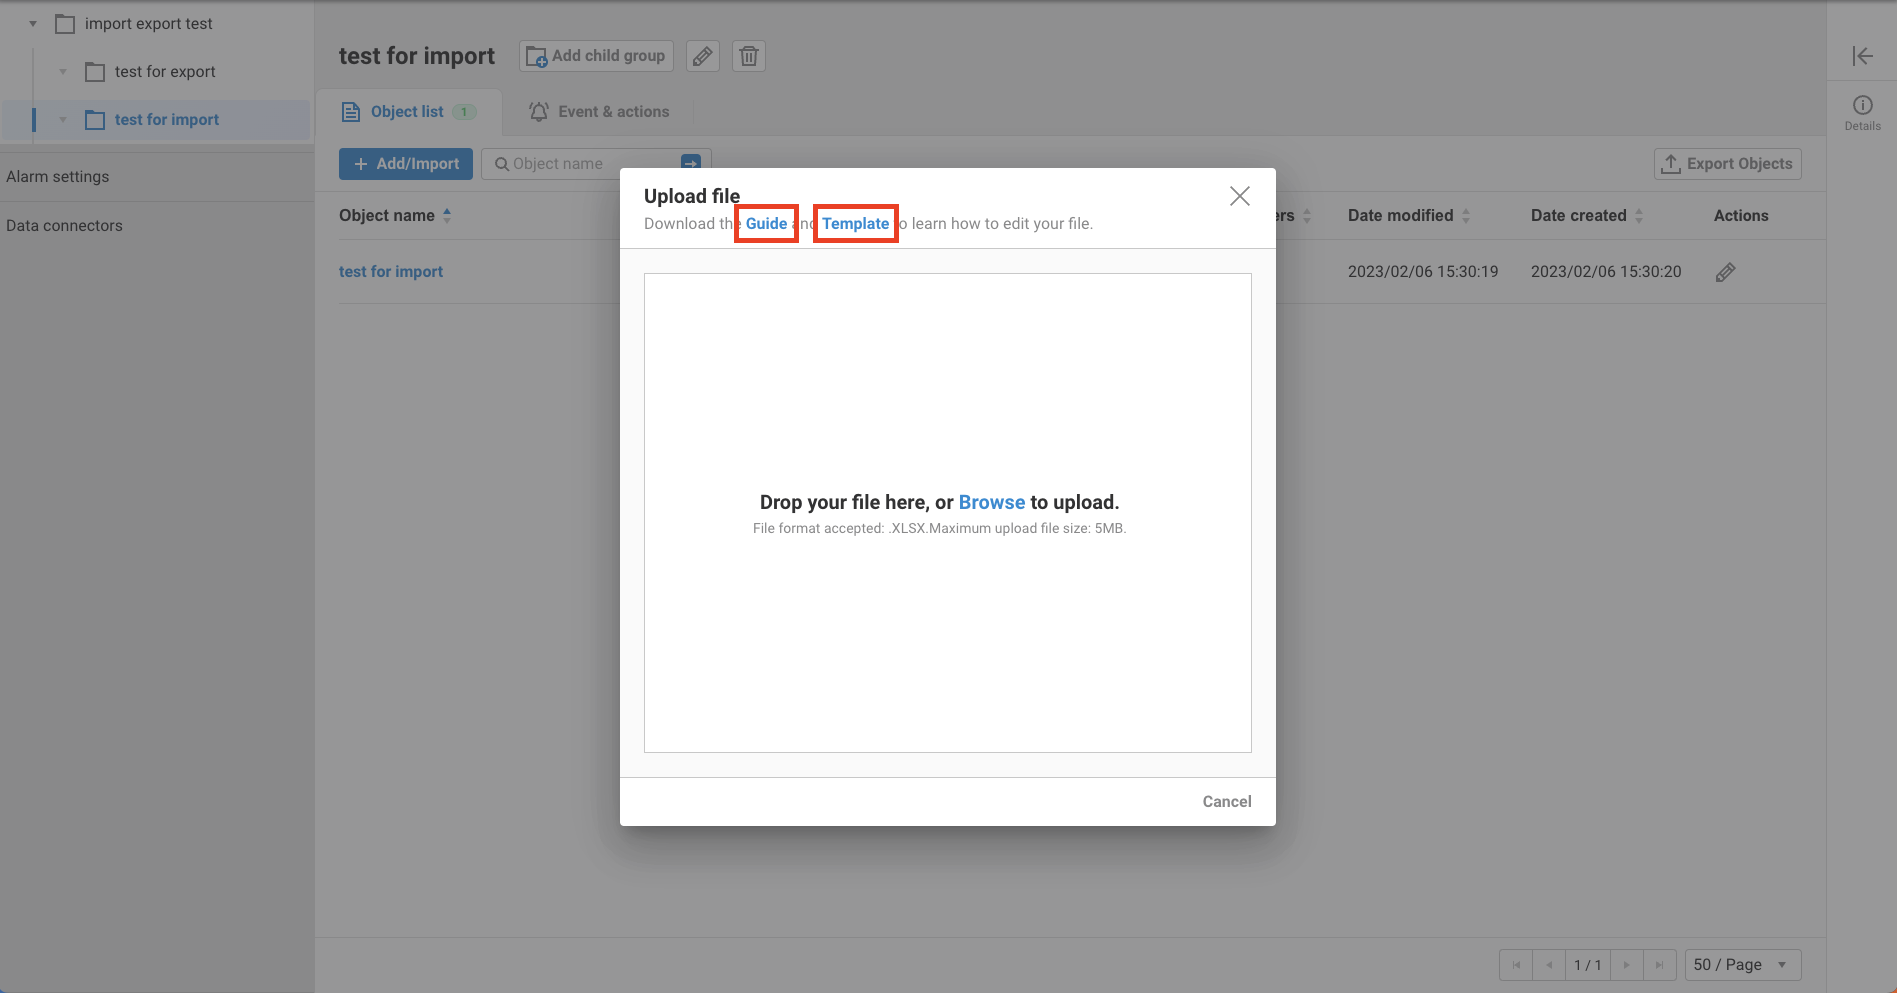Viewport: 1897px width, 993px height.
Task: Collapse the import export test tree node
Action: tap(33, 24)
